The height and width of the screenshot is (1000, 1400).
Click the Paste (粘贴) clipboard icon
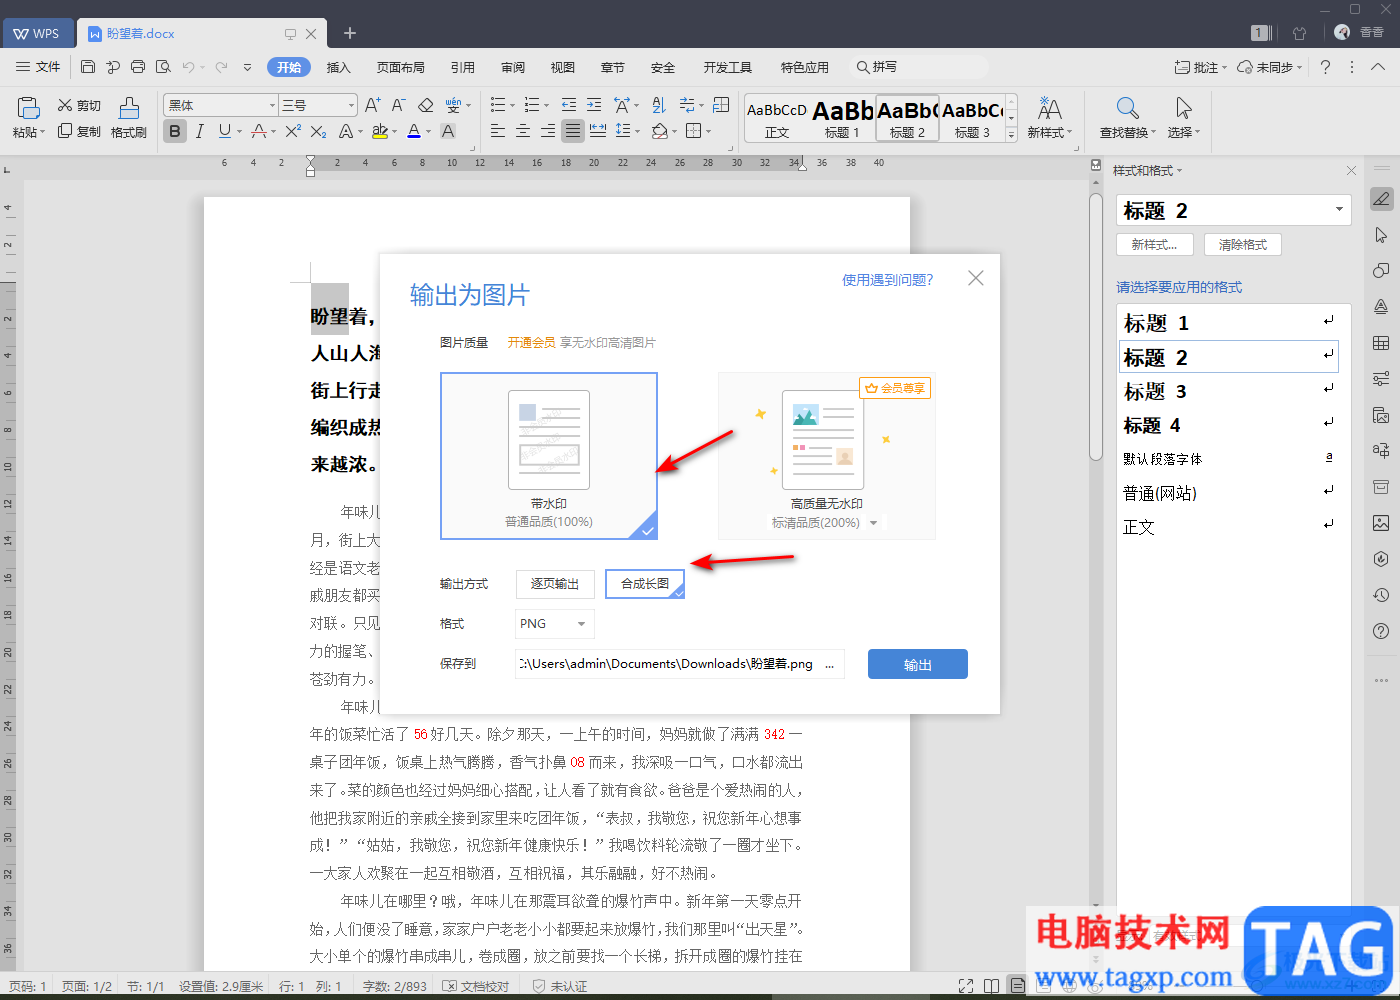pyautogui.click(x=28, y=108)
